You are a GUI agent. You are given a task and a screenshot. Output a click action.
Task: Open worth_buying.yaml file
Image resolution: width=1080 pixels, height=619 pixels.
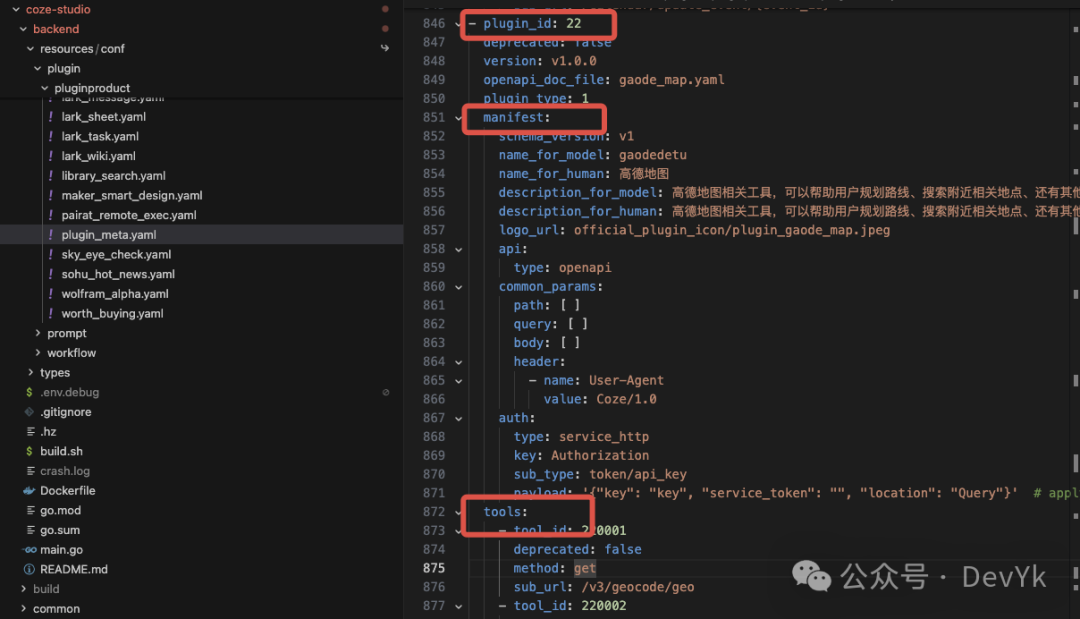click(x=112, y=313)
